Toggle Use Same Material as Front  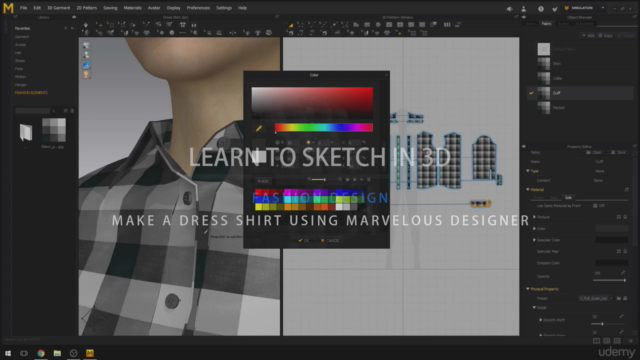tap(595, 206)
